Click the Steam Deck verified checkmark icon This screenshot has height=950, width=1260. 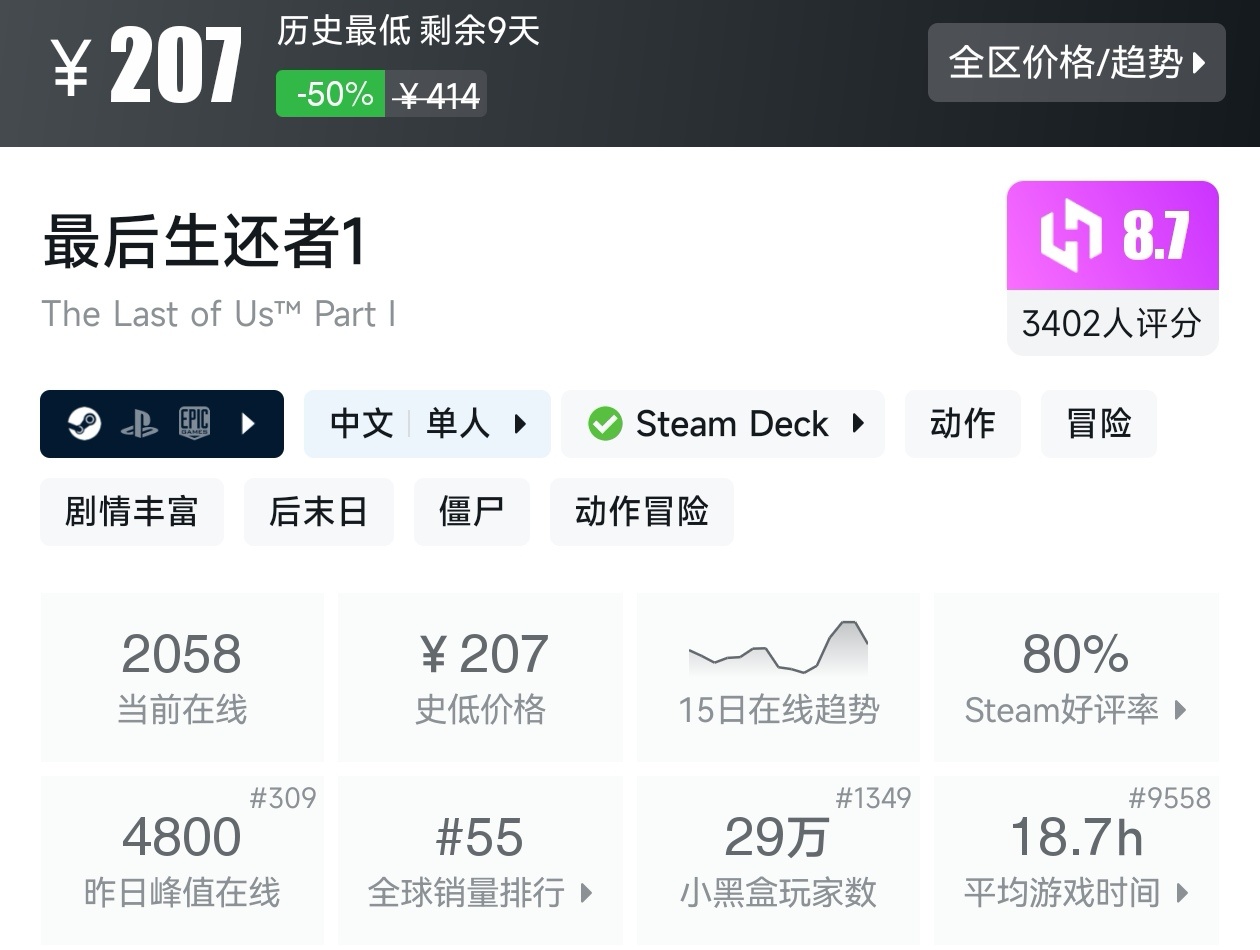click(x=604, y=424)
